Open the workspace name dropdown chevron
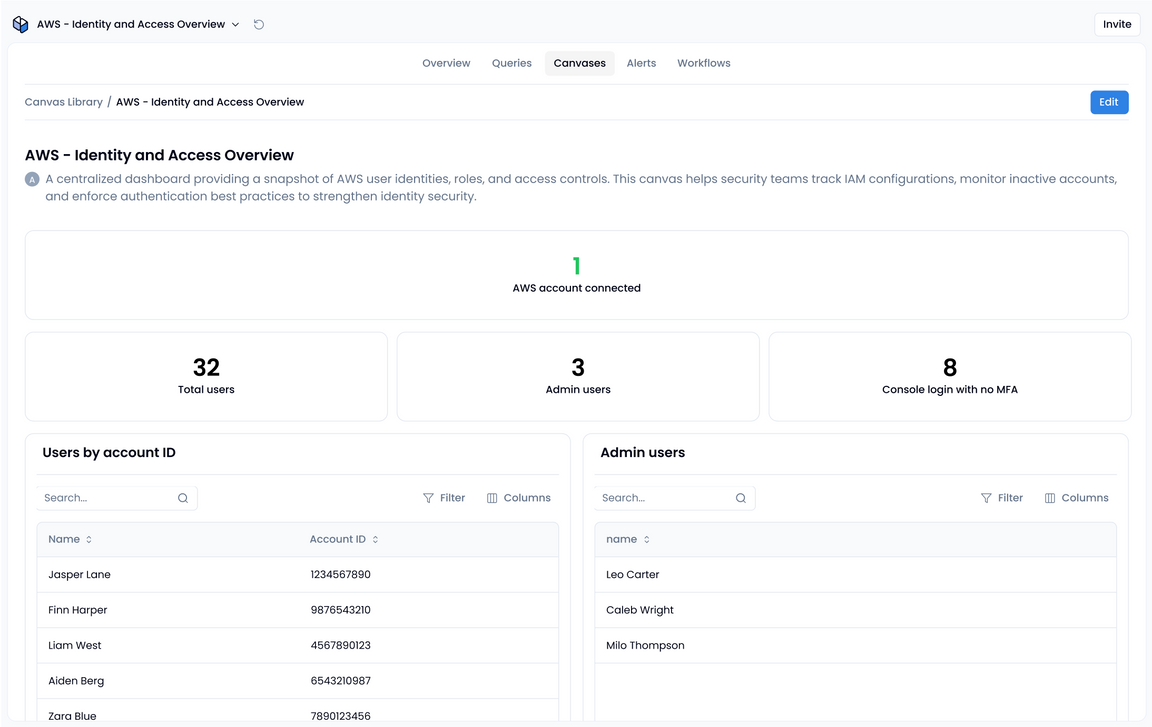The image size is (1152, 727). [x=235, y=24]
